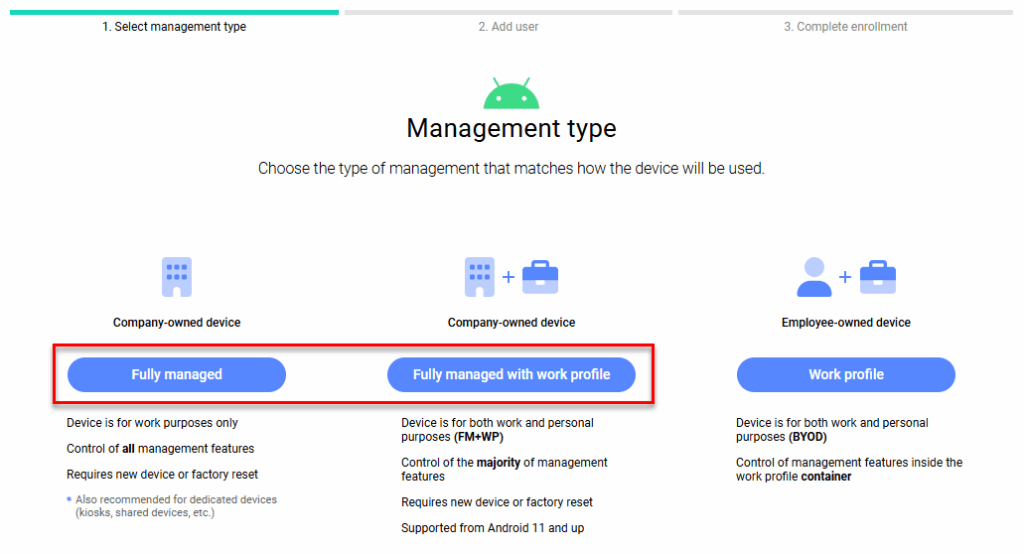The height and width of the screenshot is (554, 1024).
Task: Choose the Work profile button
Action: coord(846,374)
